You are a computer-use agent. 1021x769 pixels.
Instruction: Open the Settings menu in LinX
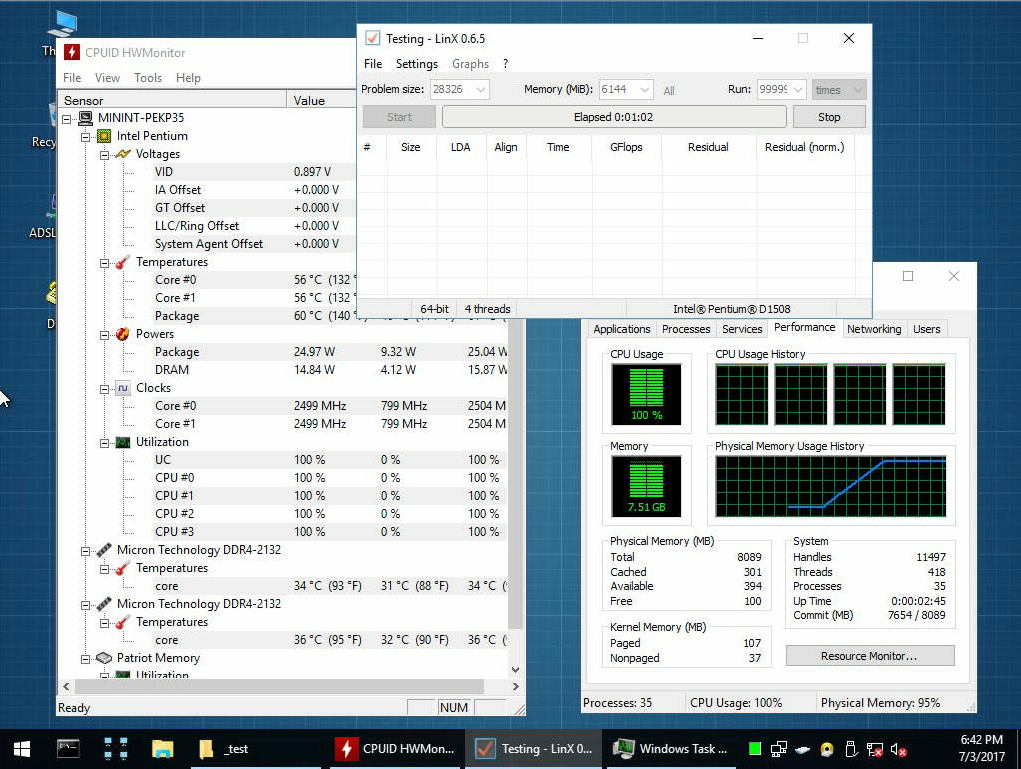(417, 64)
